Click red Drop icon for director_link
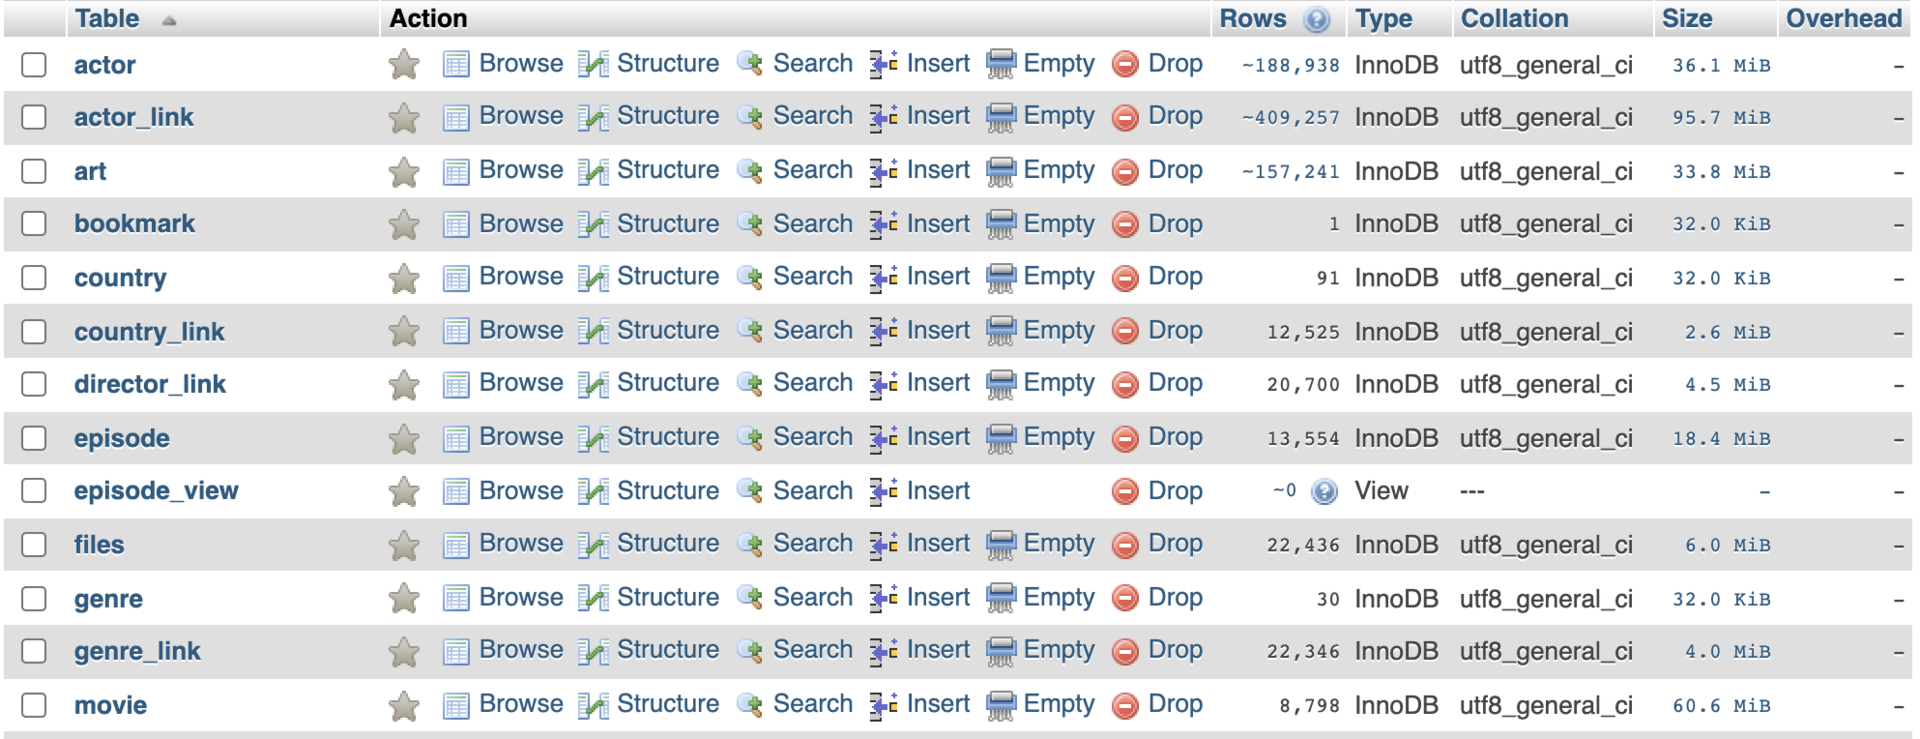This screenshot has height=739, width=1920. [x=1125, y=384]
